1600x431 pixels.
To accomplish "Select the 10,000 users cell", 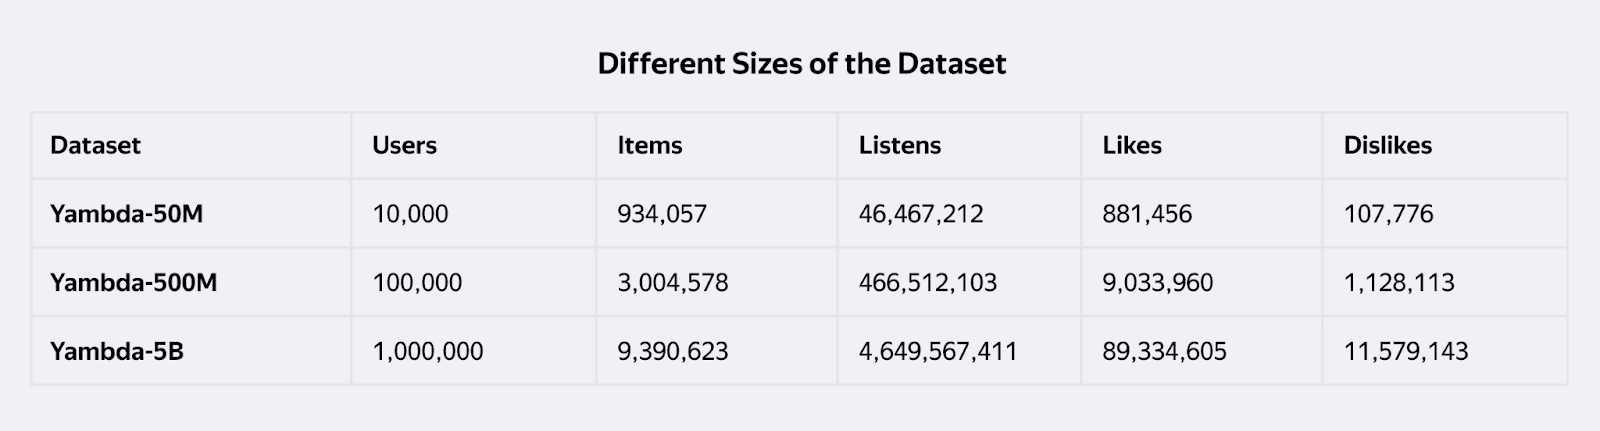I will (x=410, y=214).
